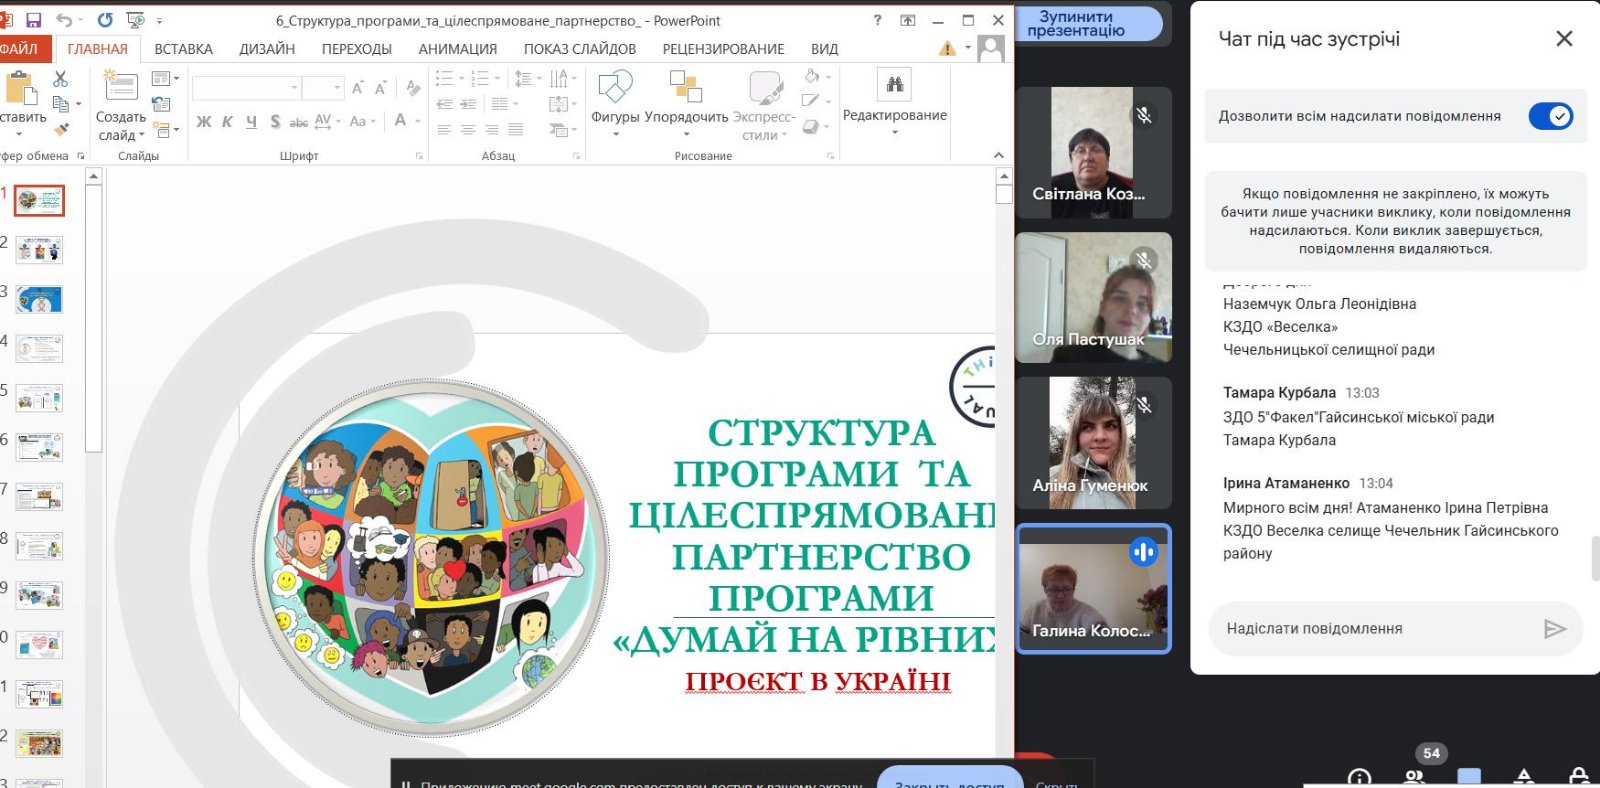This screenshot has width=1600, height=788.
Task: Switch to the АНИМАЦИЯ tab
Action: coord(458,49)
